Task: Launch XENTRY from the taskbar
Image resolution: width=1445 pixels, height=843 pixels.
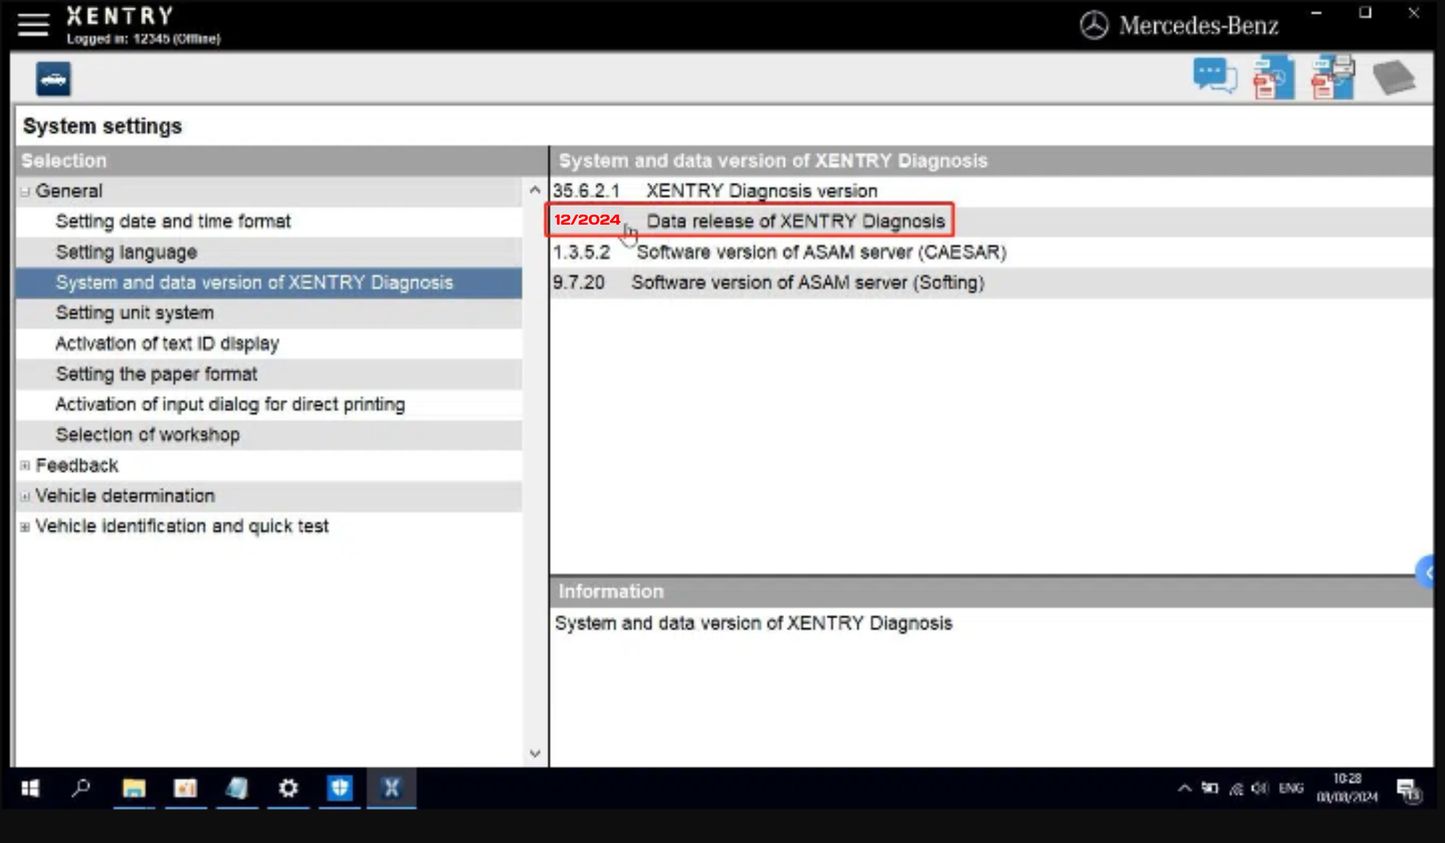Action: coord(390,788)
